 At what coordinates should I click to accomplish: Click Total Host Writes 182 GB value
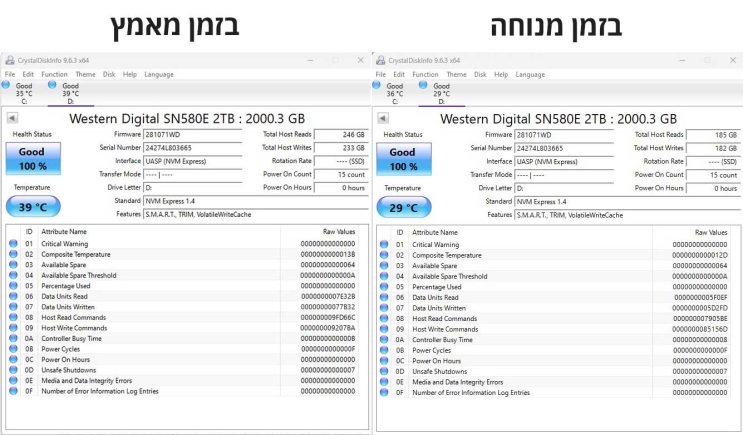713,148
